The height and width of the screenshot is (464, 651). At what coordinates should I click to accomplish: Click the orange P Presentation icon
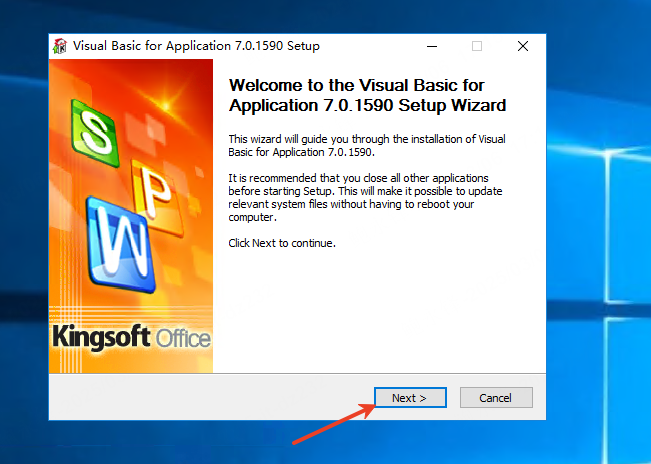[x=157, y=197]
